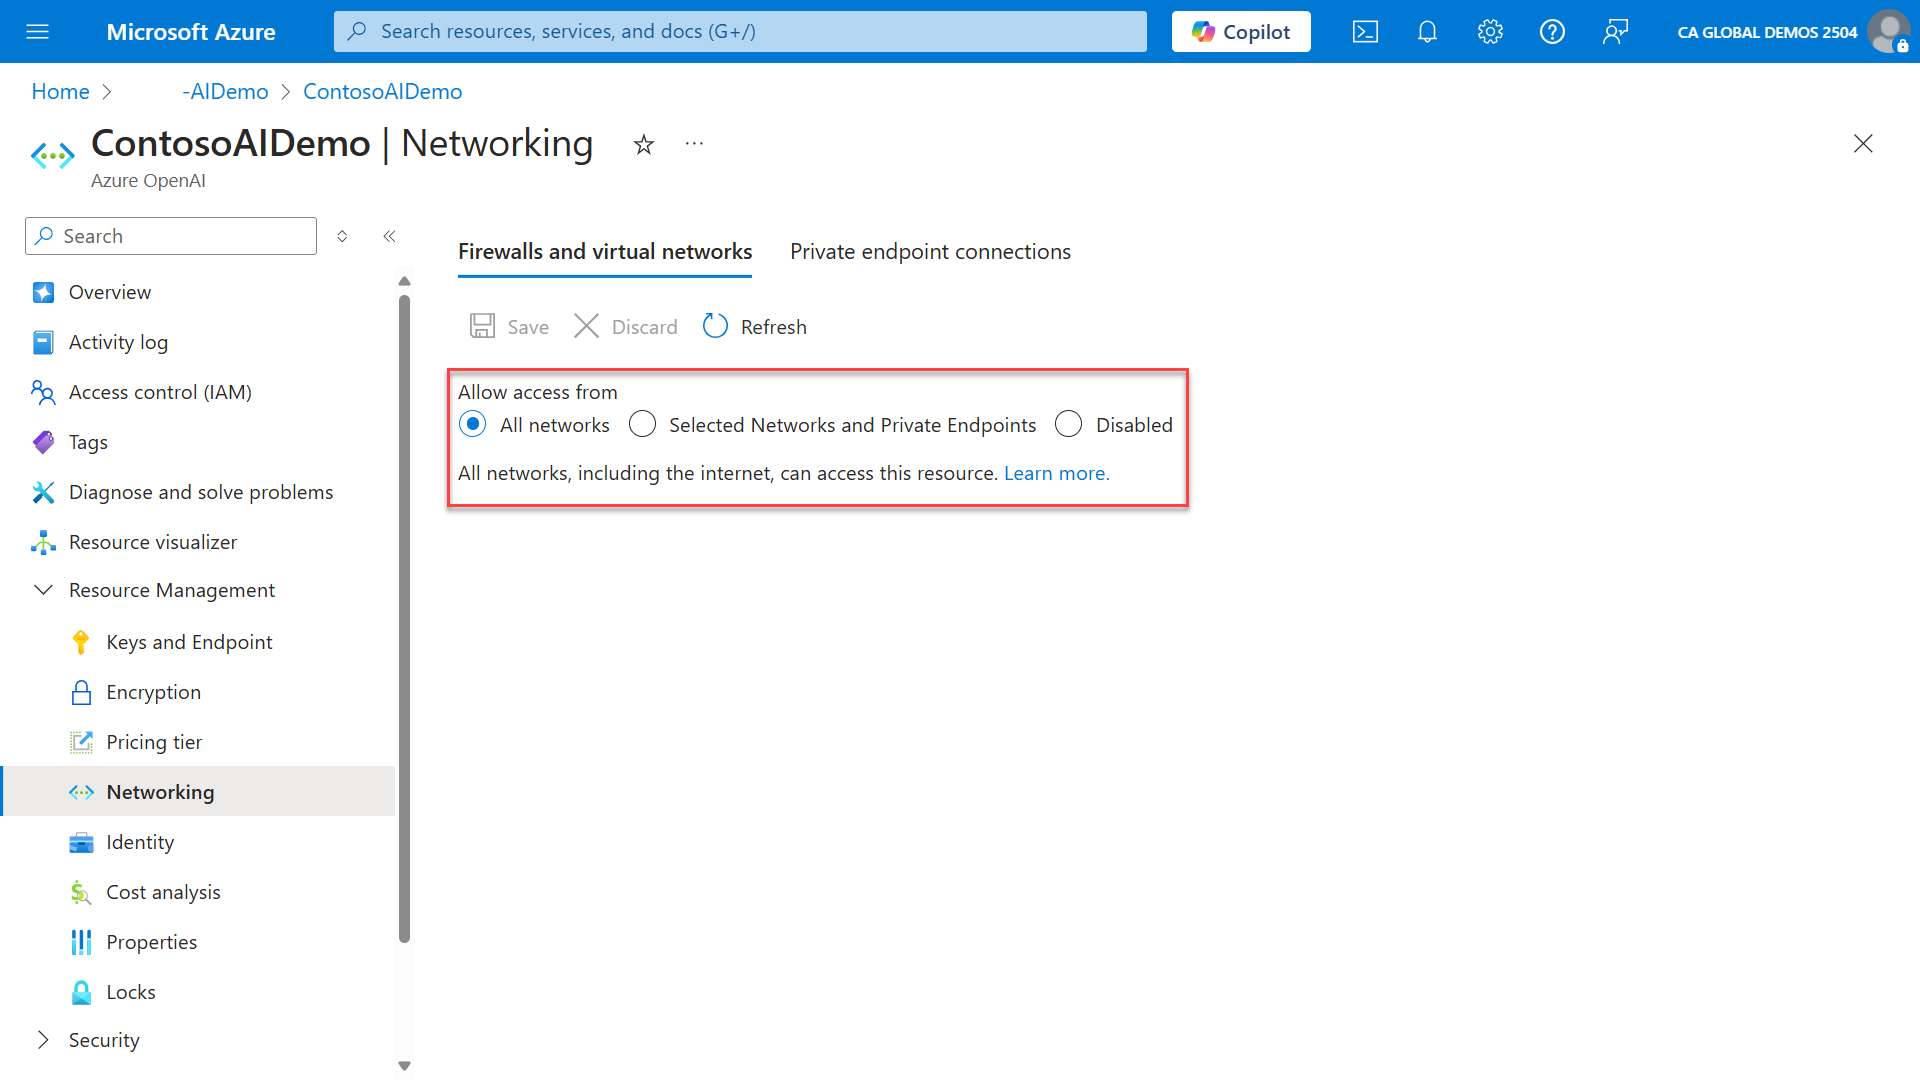Click the Diagnose and solve problems icon
This screenshot has height=1080, width=1920.
(44, 492)
